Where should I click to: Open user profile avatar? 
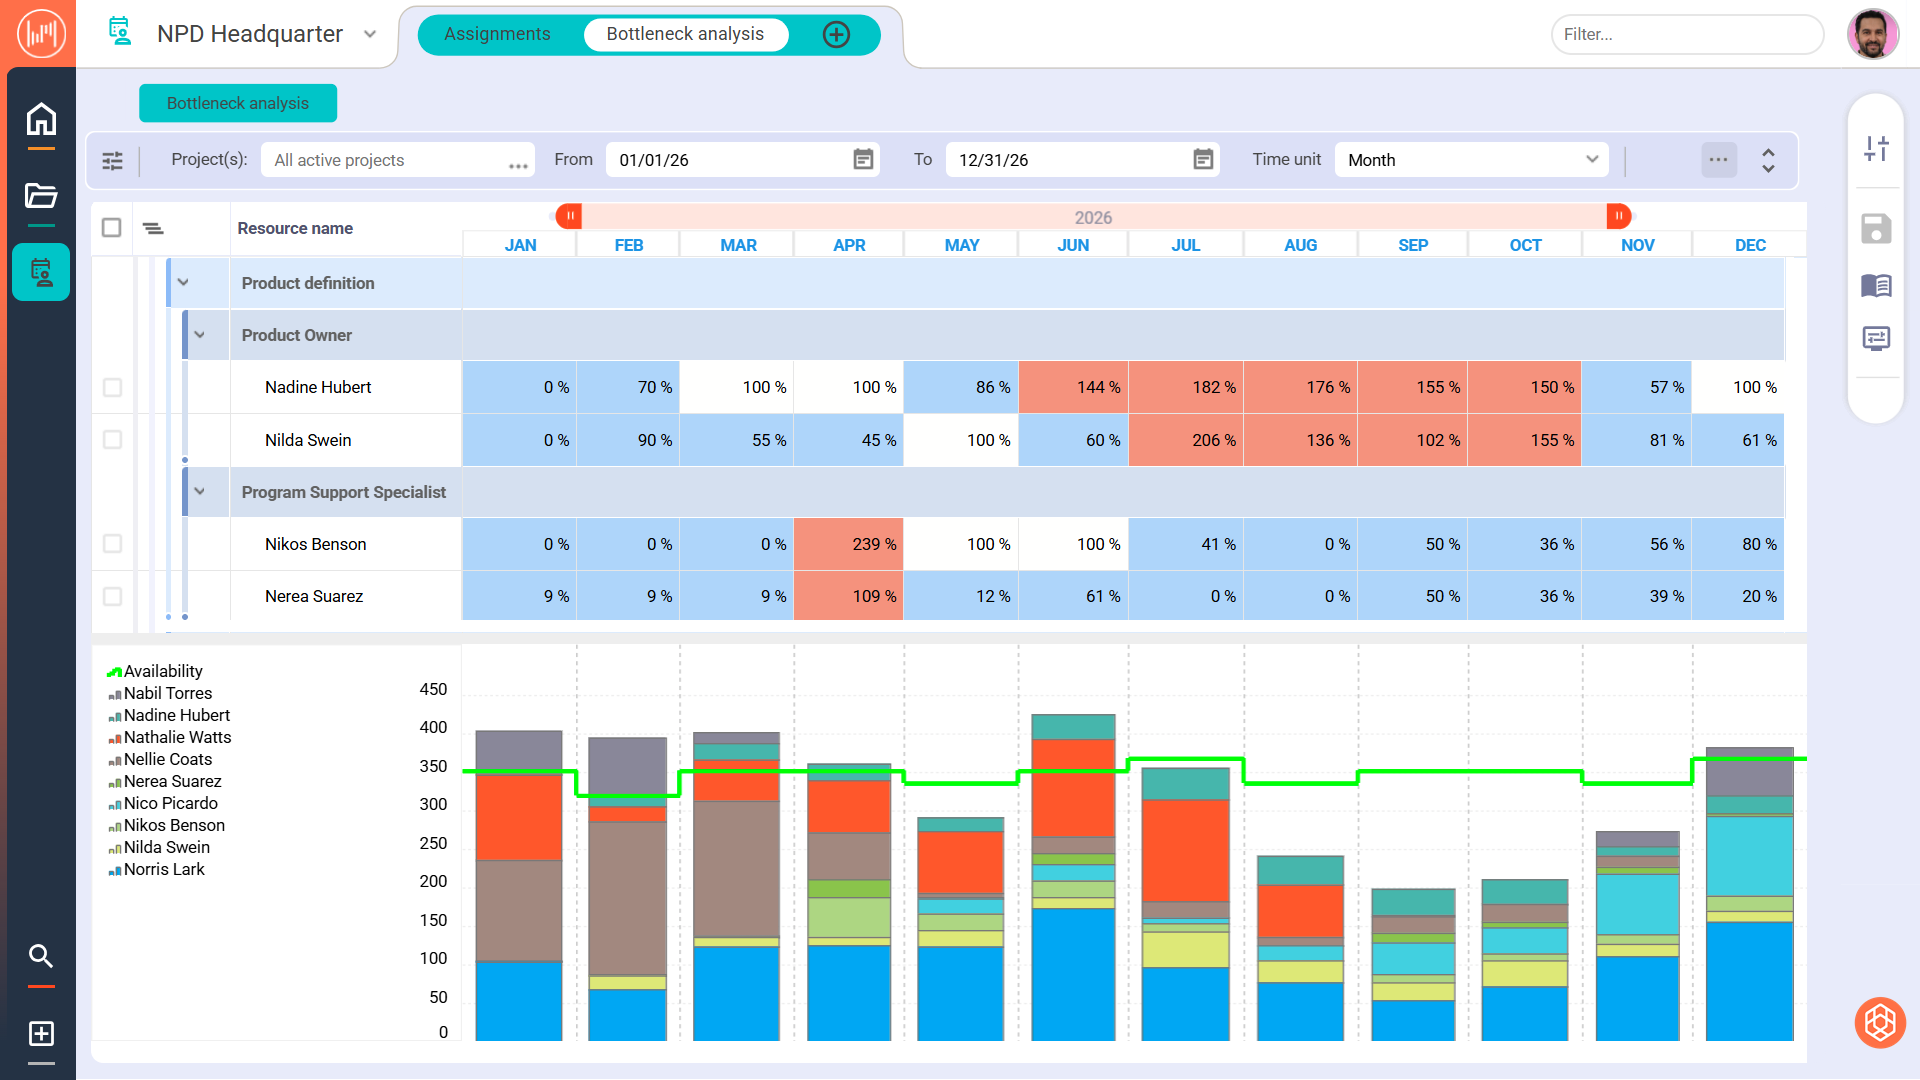pos(1873,34)
